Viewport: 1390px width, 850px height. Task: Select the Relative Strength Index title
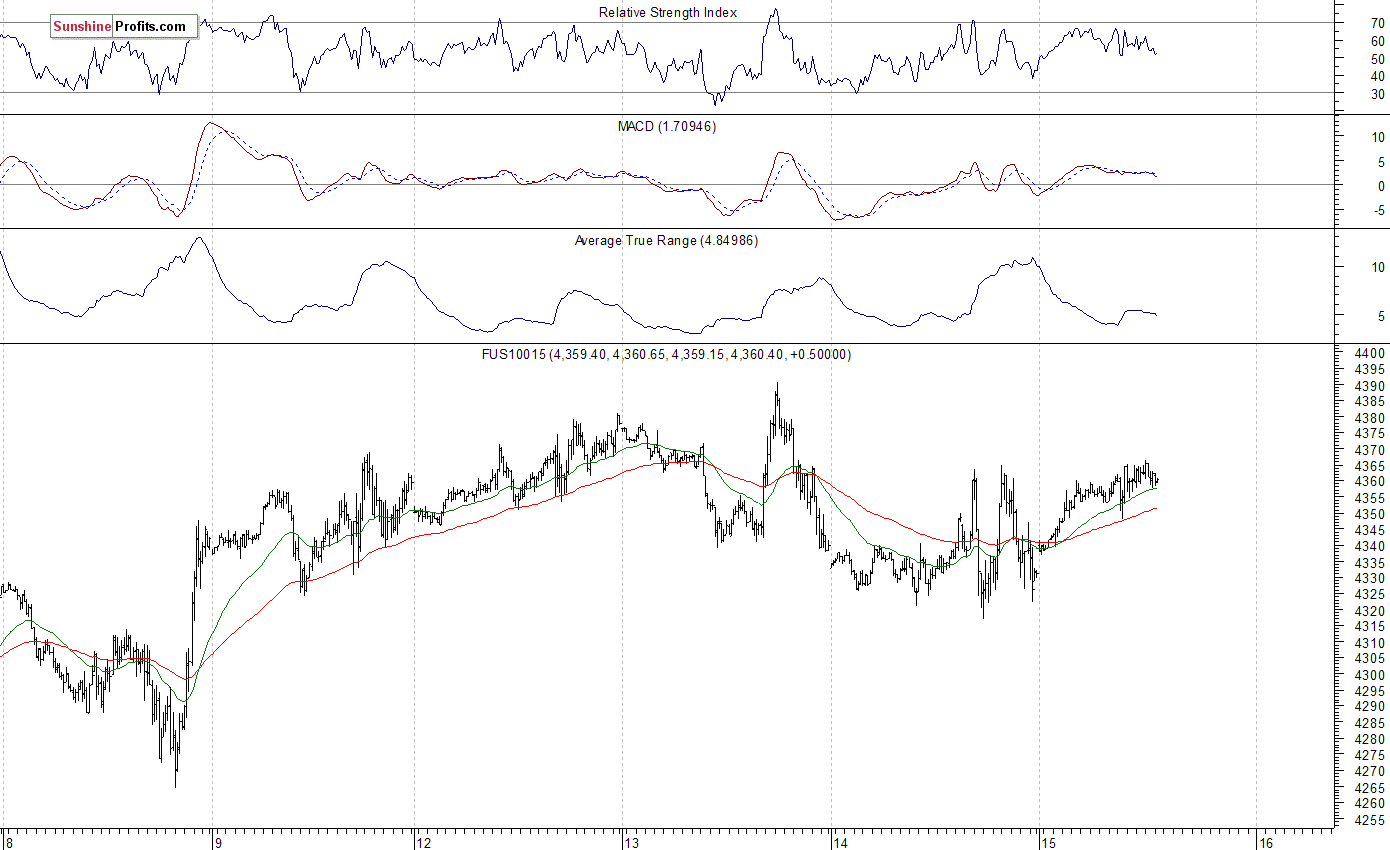(x=668, y=12)
